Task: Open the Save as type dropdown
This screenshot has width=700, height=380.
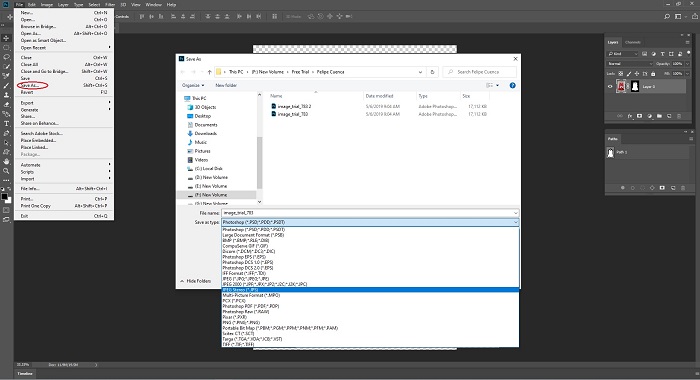Action: (x=370, y=222)
